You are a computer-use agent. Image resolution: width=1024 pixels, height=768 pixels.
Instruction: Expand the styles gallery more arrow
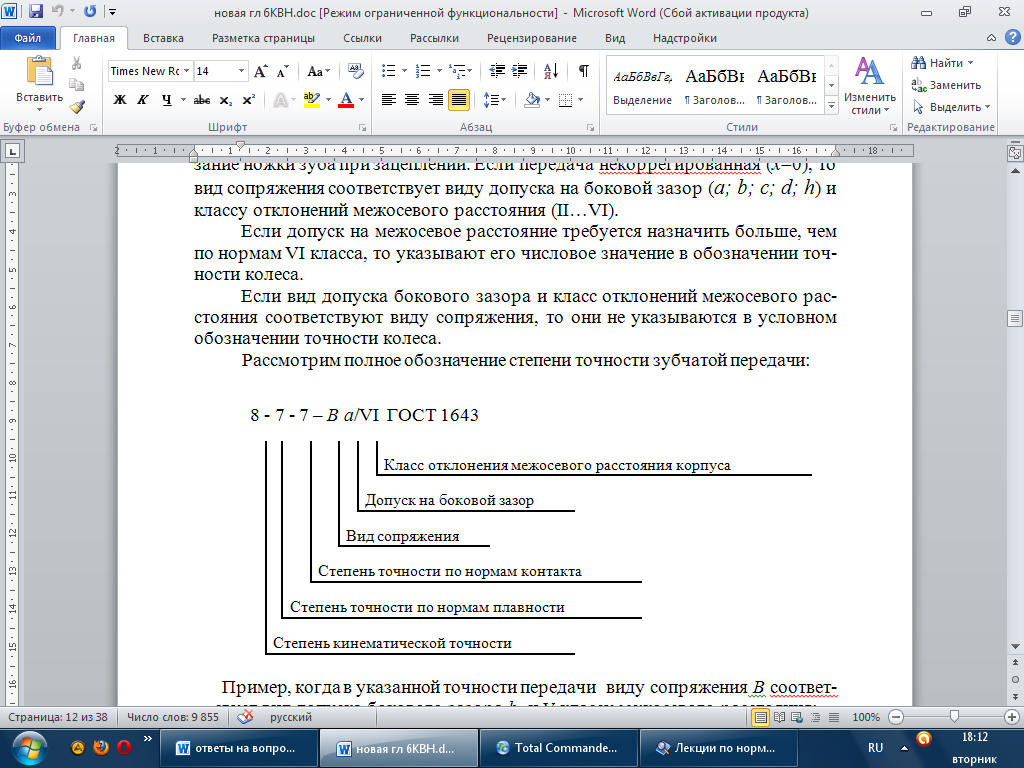(x=831, y=105)
